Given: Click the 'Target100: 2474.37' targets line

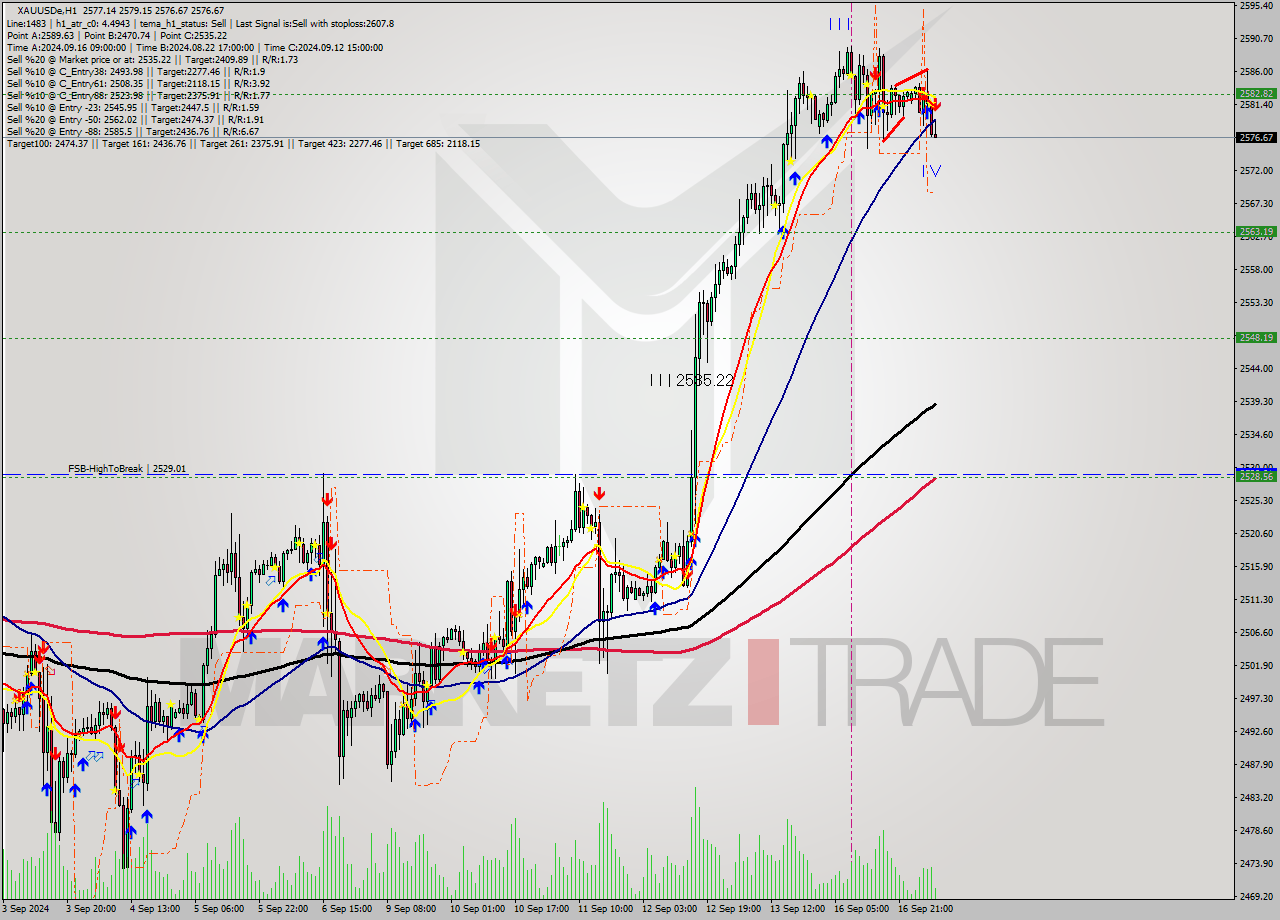Looking at the screenshot, I should point(243,143).
